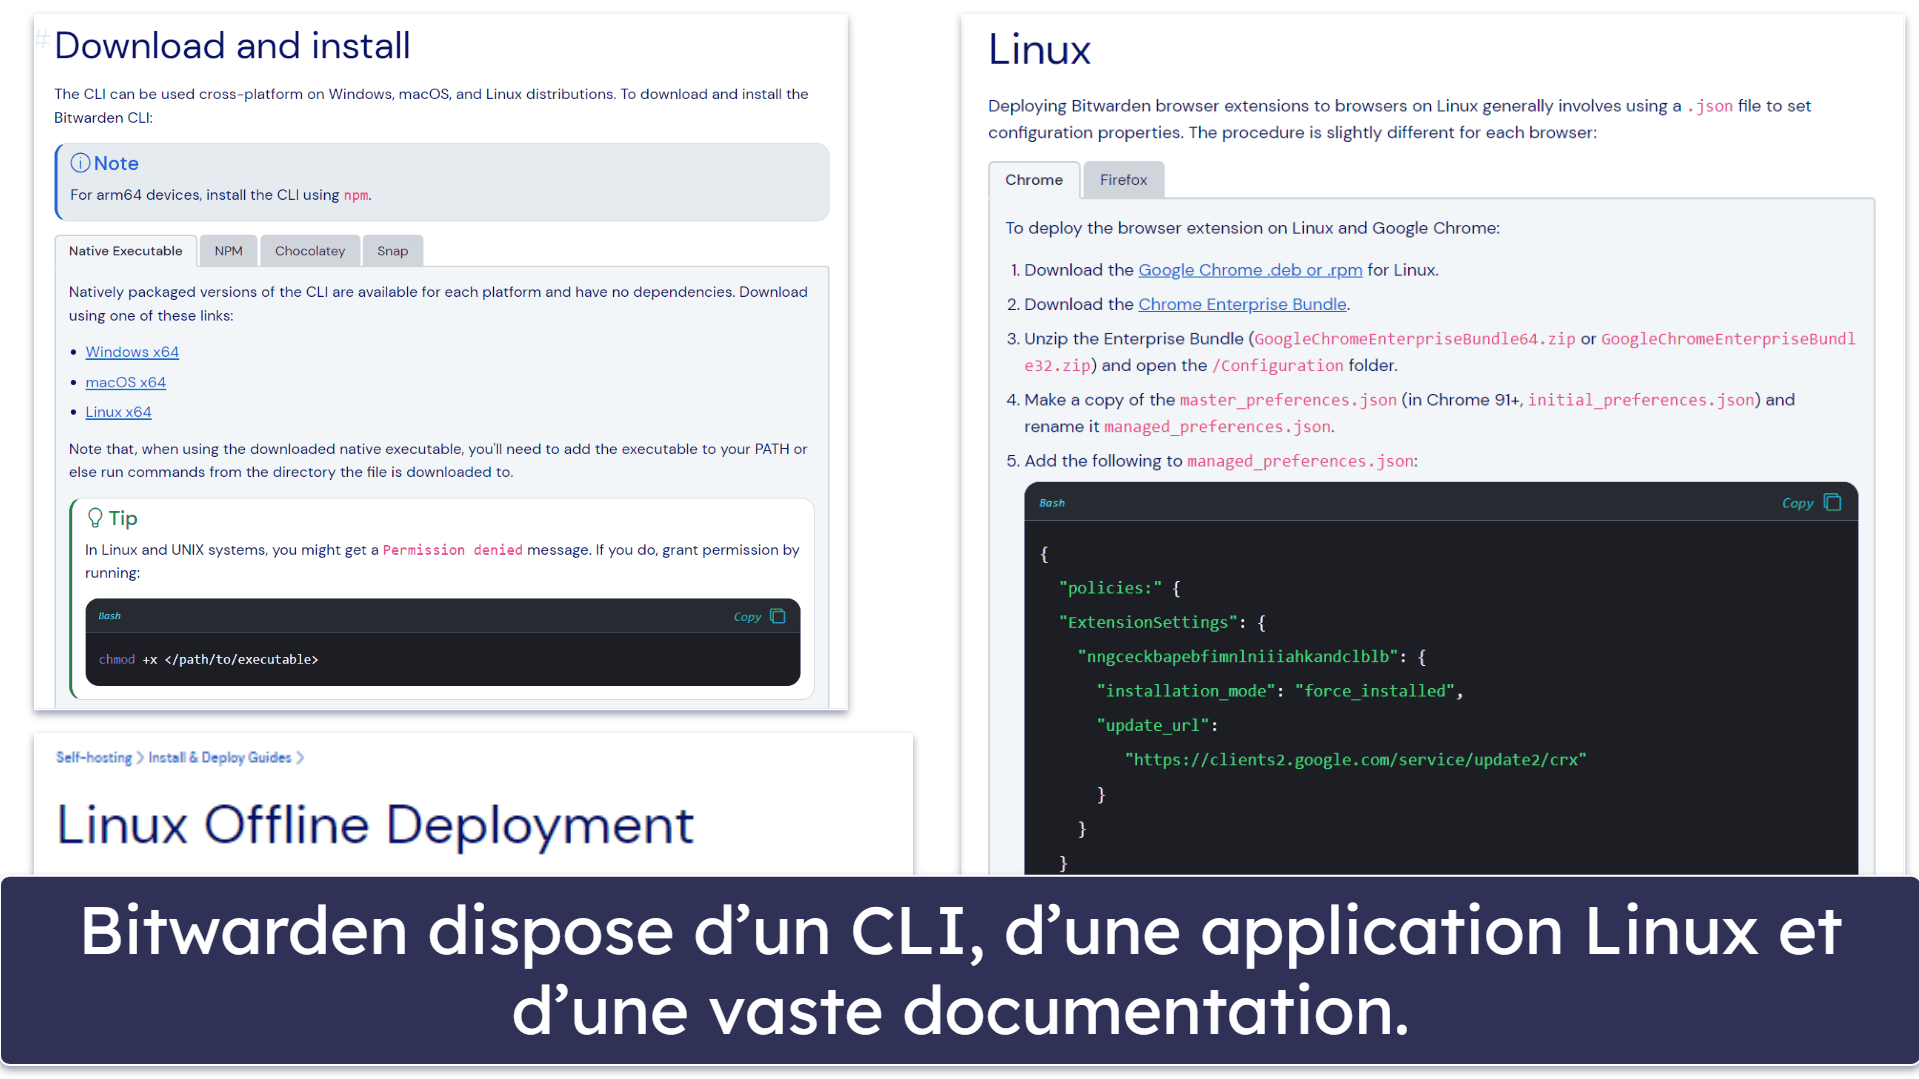
Task: Click the update_url value in code block
Action: [1355, 760]
